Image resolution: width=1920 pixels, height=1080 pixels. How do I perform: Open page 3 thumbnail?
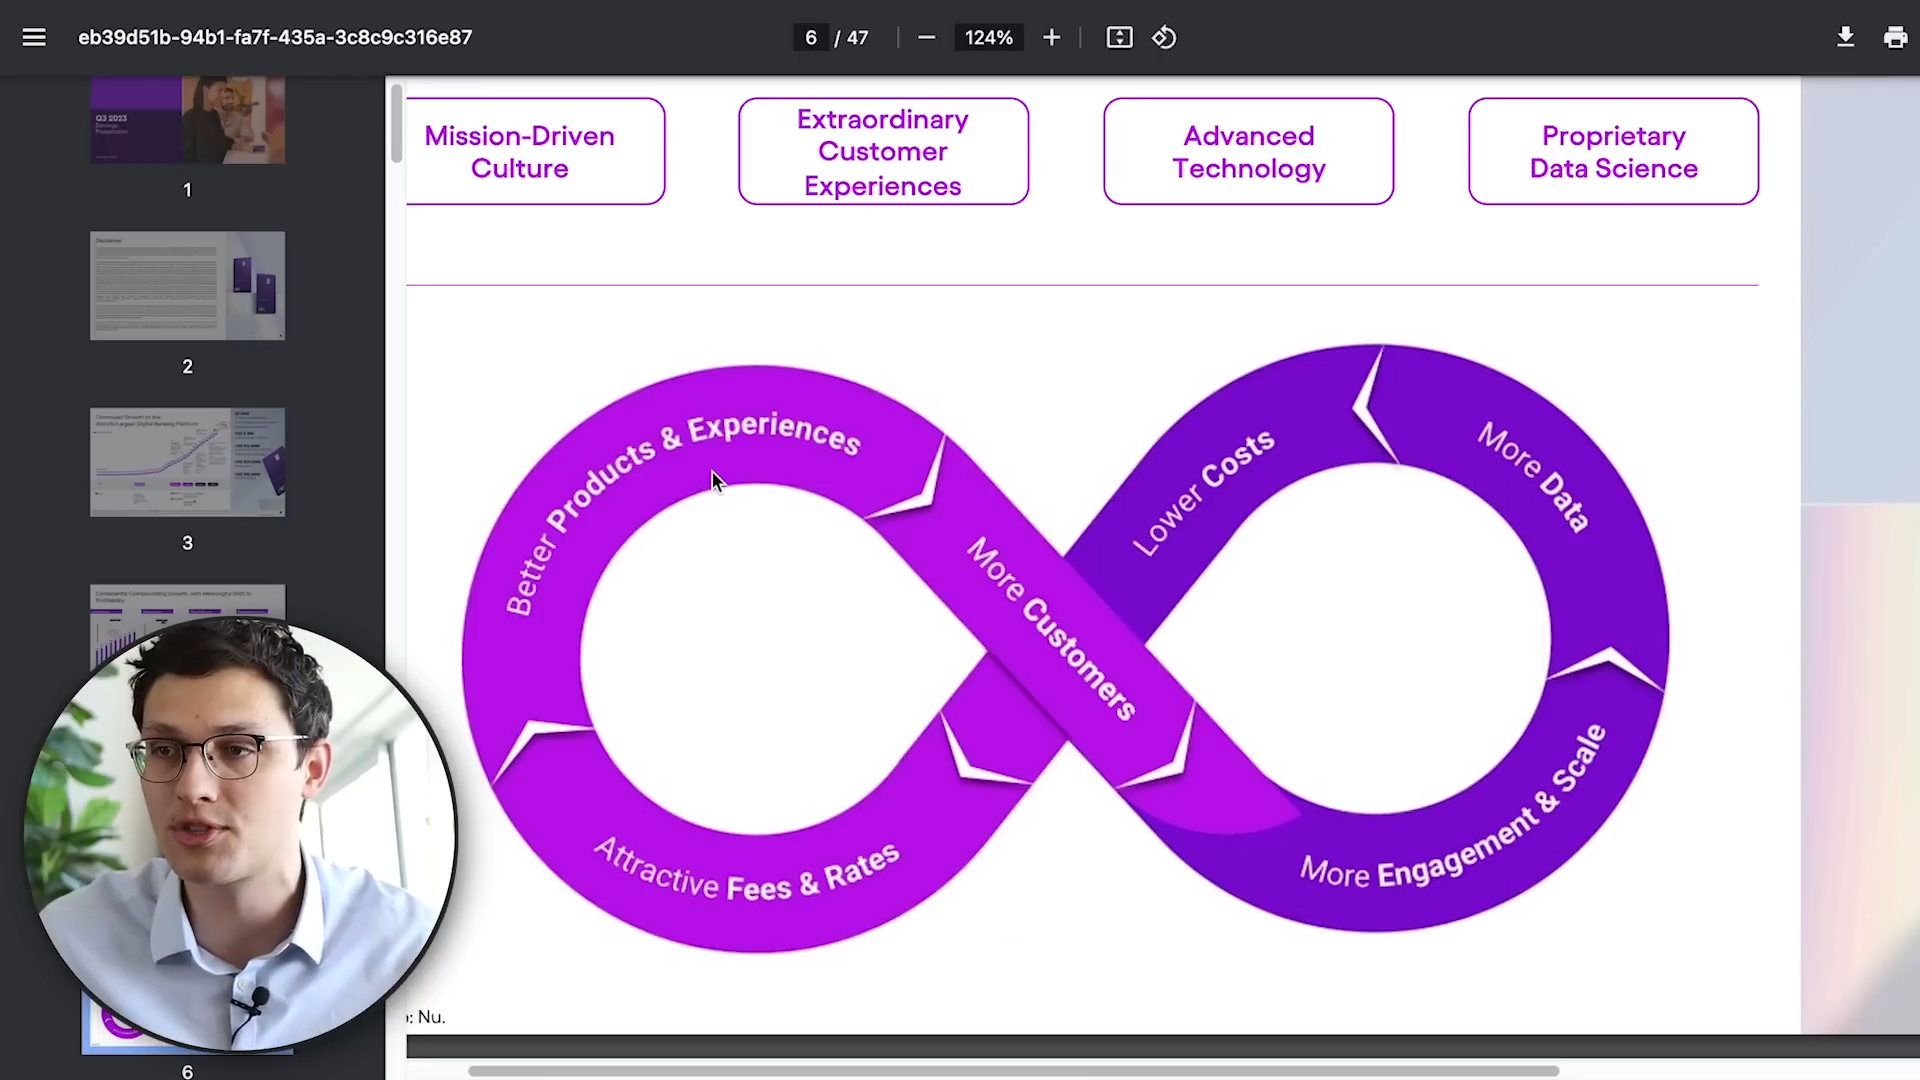pyautogui.click(x=187, y=462)
